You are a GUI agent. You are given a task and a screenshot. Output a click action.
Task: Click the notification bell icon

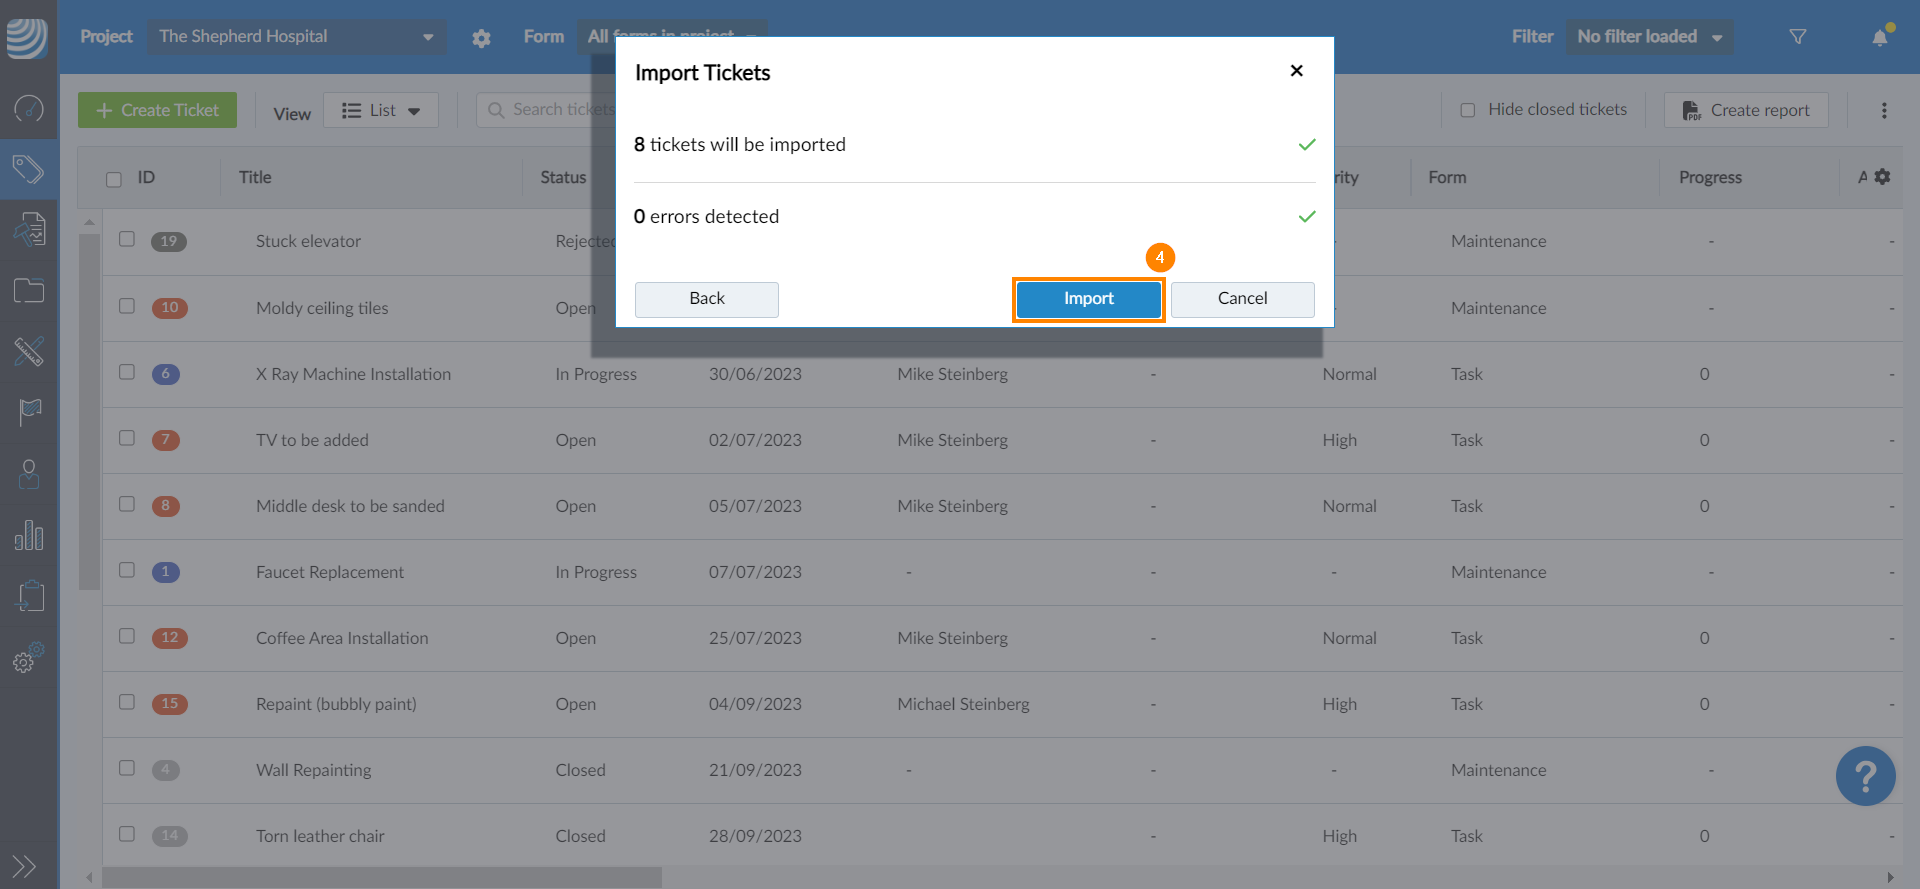point(1880,37)
